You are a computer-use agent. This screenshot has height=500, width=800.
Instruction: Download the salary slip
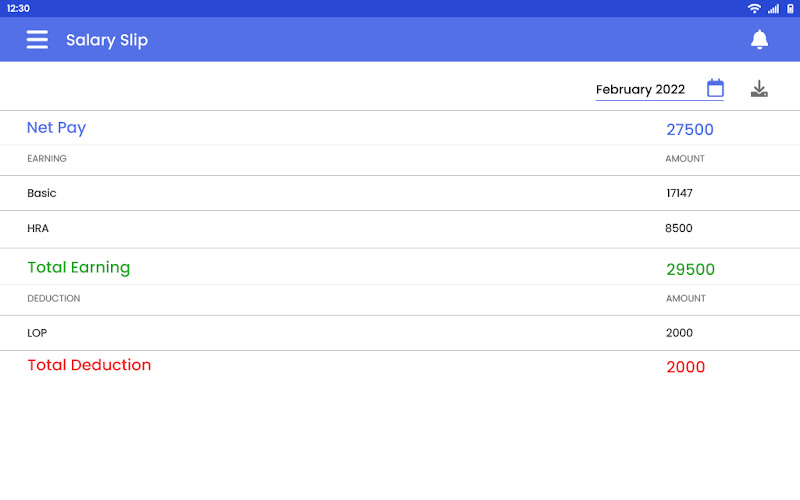[x=759, y=89]
